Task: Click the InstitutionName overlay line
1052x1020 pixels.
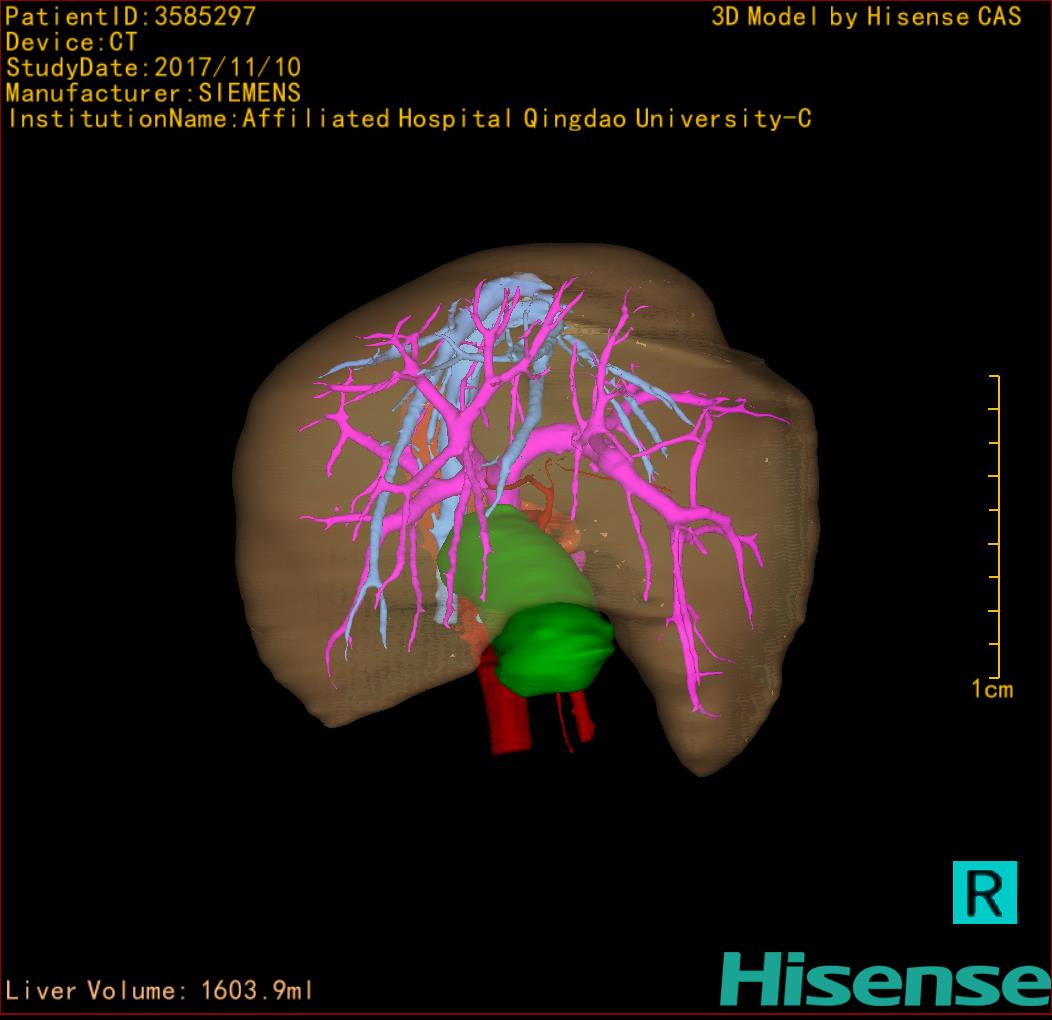Action: pyautogui.click(x=408, y=119)
